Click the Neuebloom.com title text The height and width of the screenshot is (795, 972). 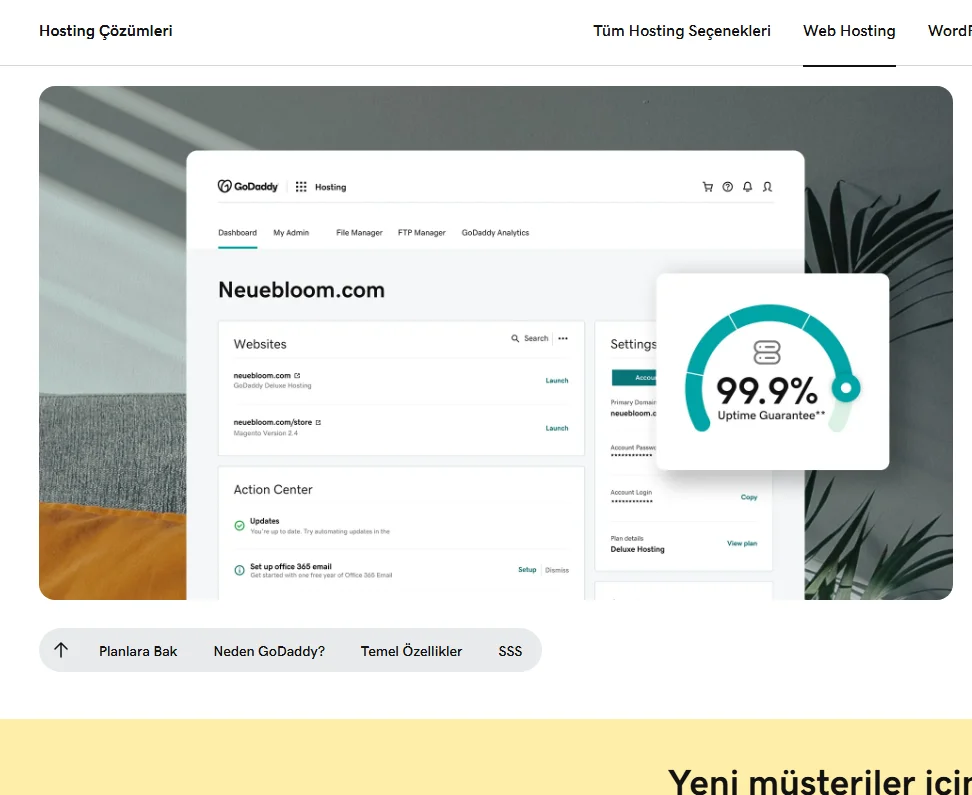point(301,290)
